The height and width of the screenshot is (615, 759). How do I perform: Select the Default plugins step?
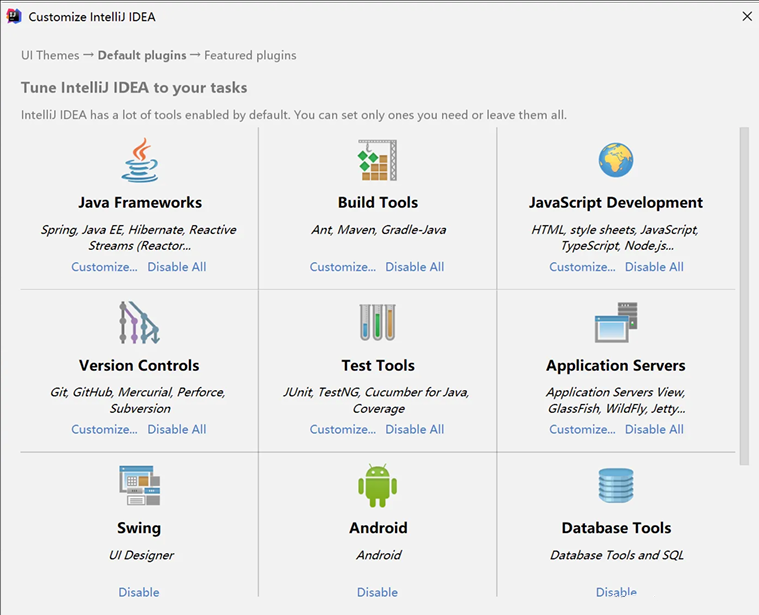click(x=142, y=56)
